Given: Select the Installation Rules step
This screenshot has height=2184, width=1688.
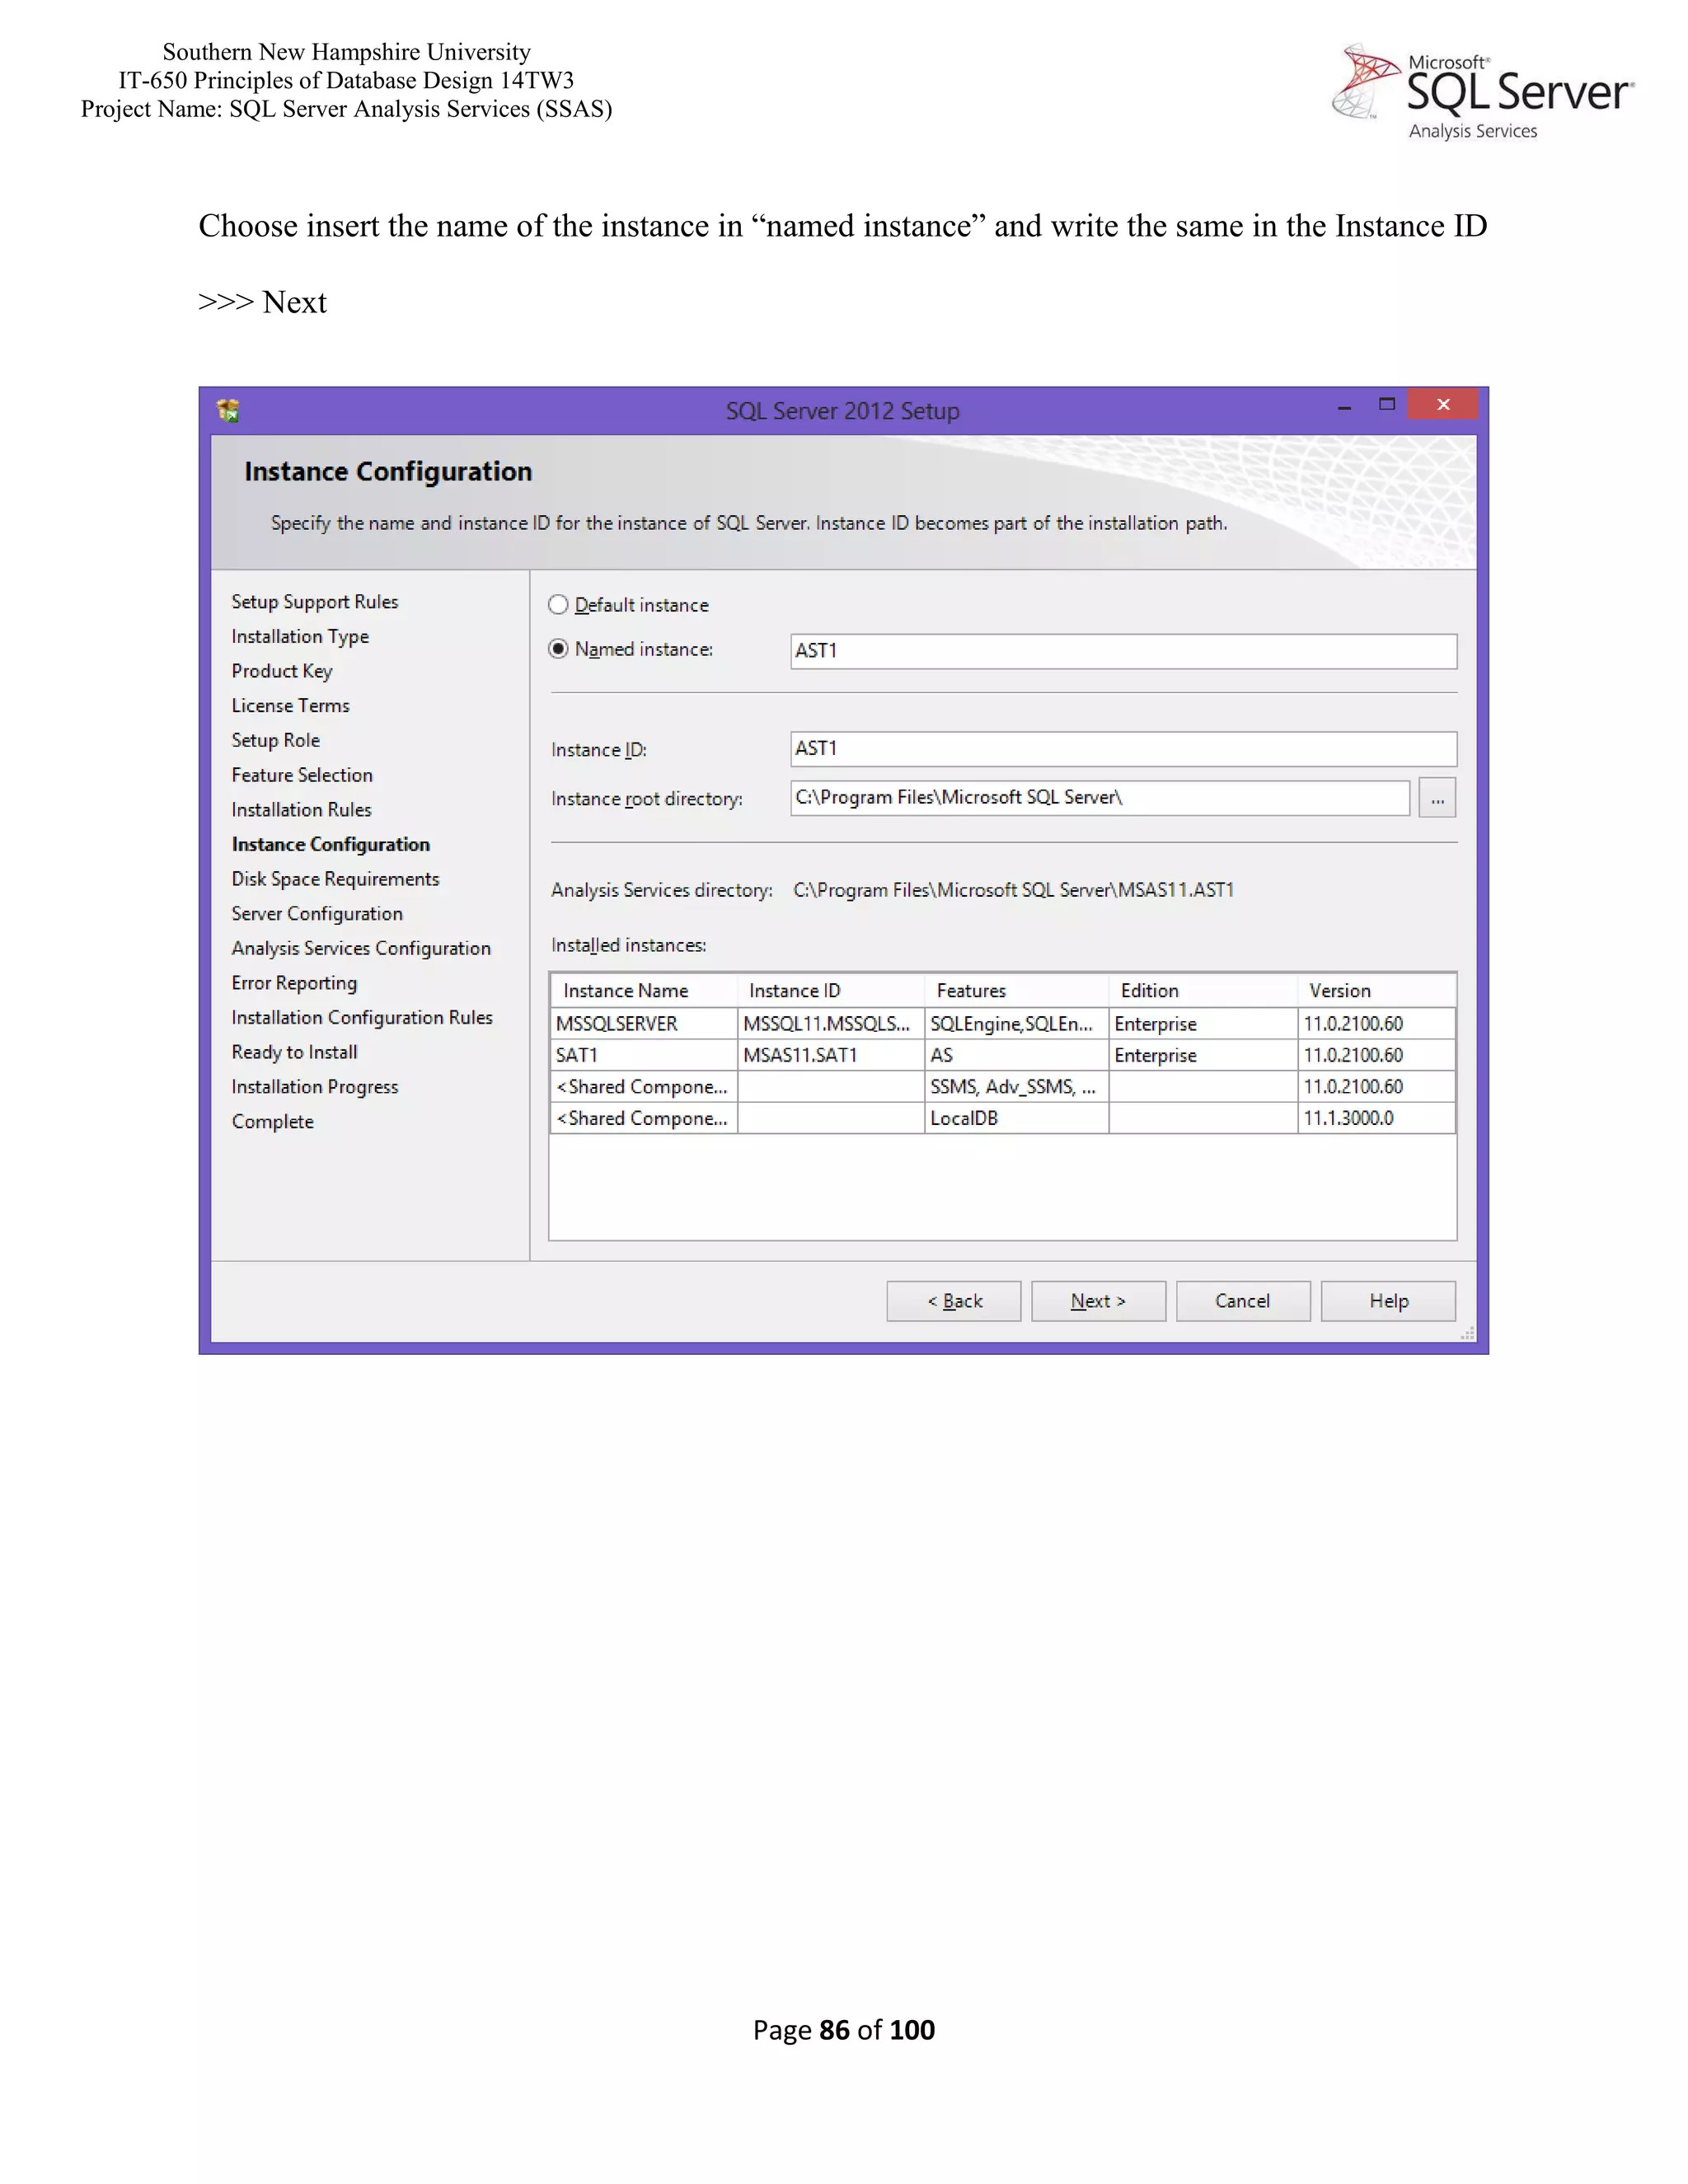Looking at the screenshot, I should (302, 810).
